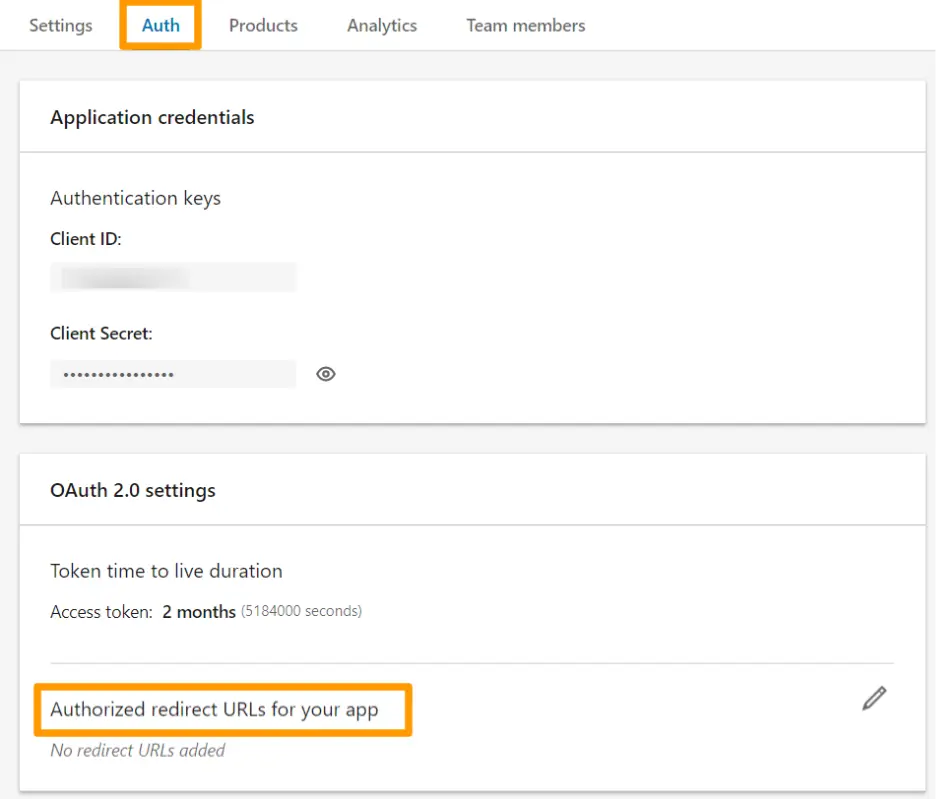Reveal the Client Secret with eye icon
936x799 pixels.
coord(326,374)
